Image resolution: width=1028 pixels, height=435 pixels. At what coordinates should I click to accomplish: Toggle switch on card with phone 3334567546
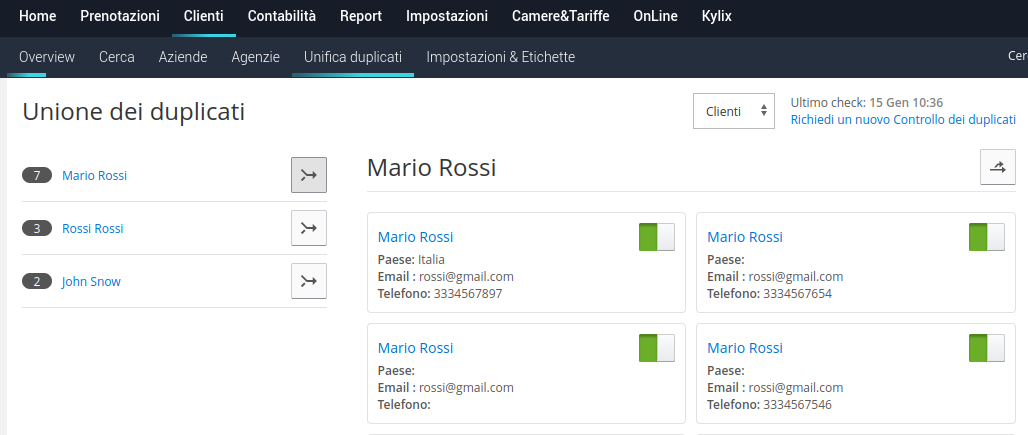[x=987, y=348]
